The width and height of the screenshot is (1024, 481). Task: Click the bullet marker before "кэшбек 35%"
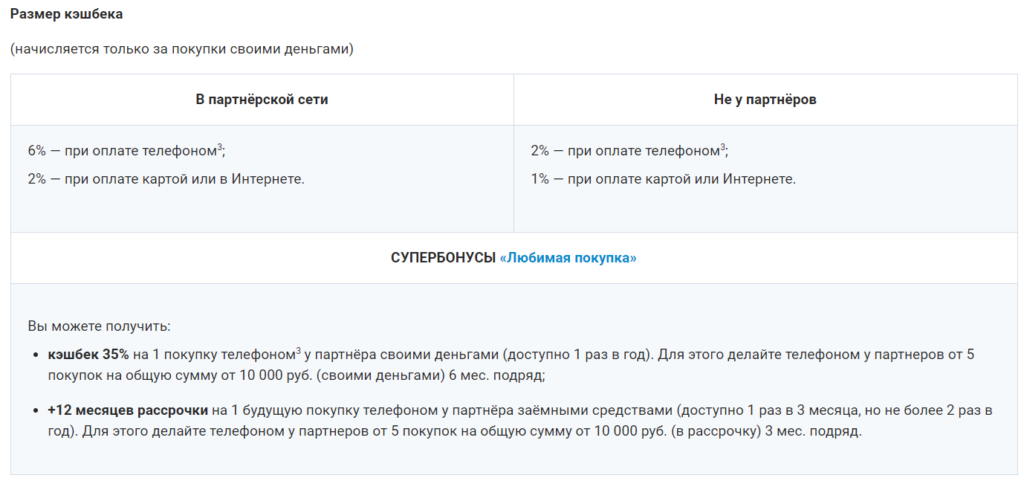[x=36, y=355]
